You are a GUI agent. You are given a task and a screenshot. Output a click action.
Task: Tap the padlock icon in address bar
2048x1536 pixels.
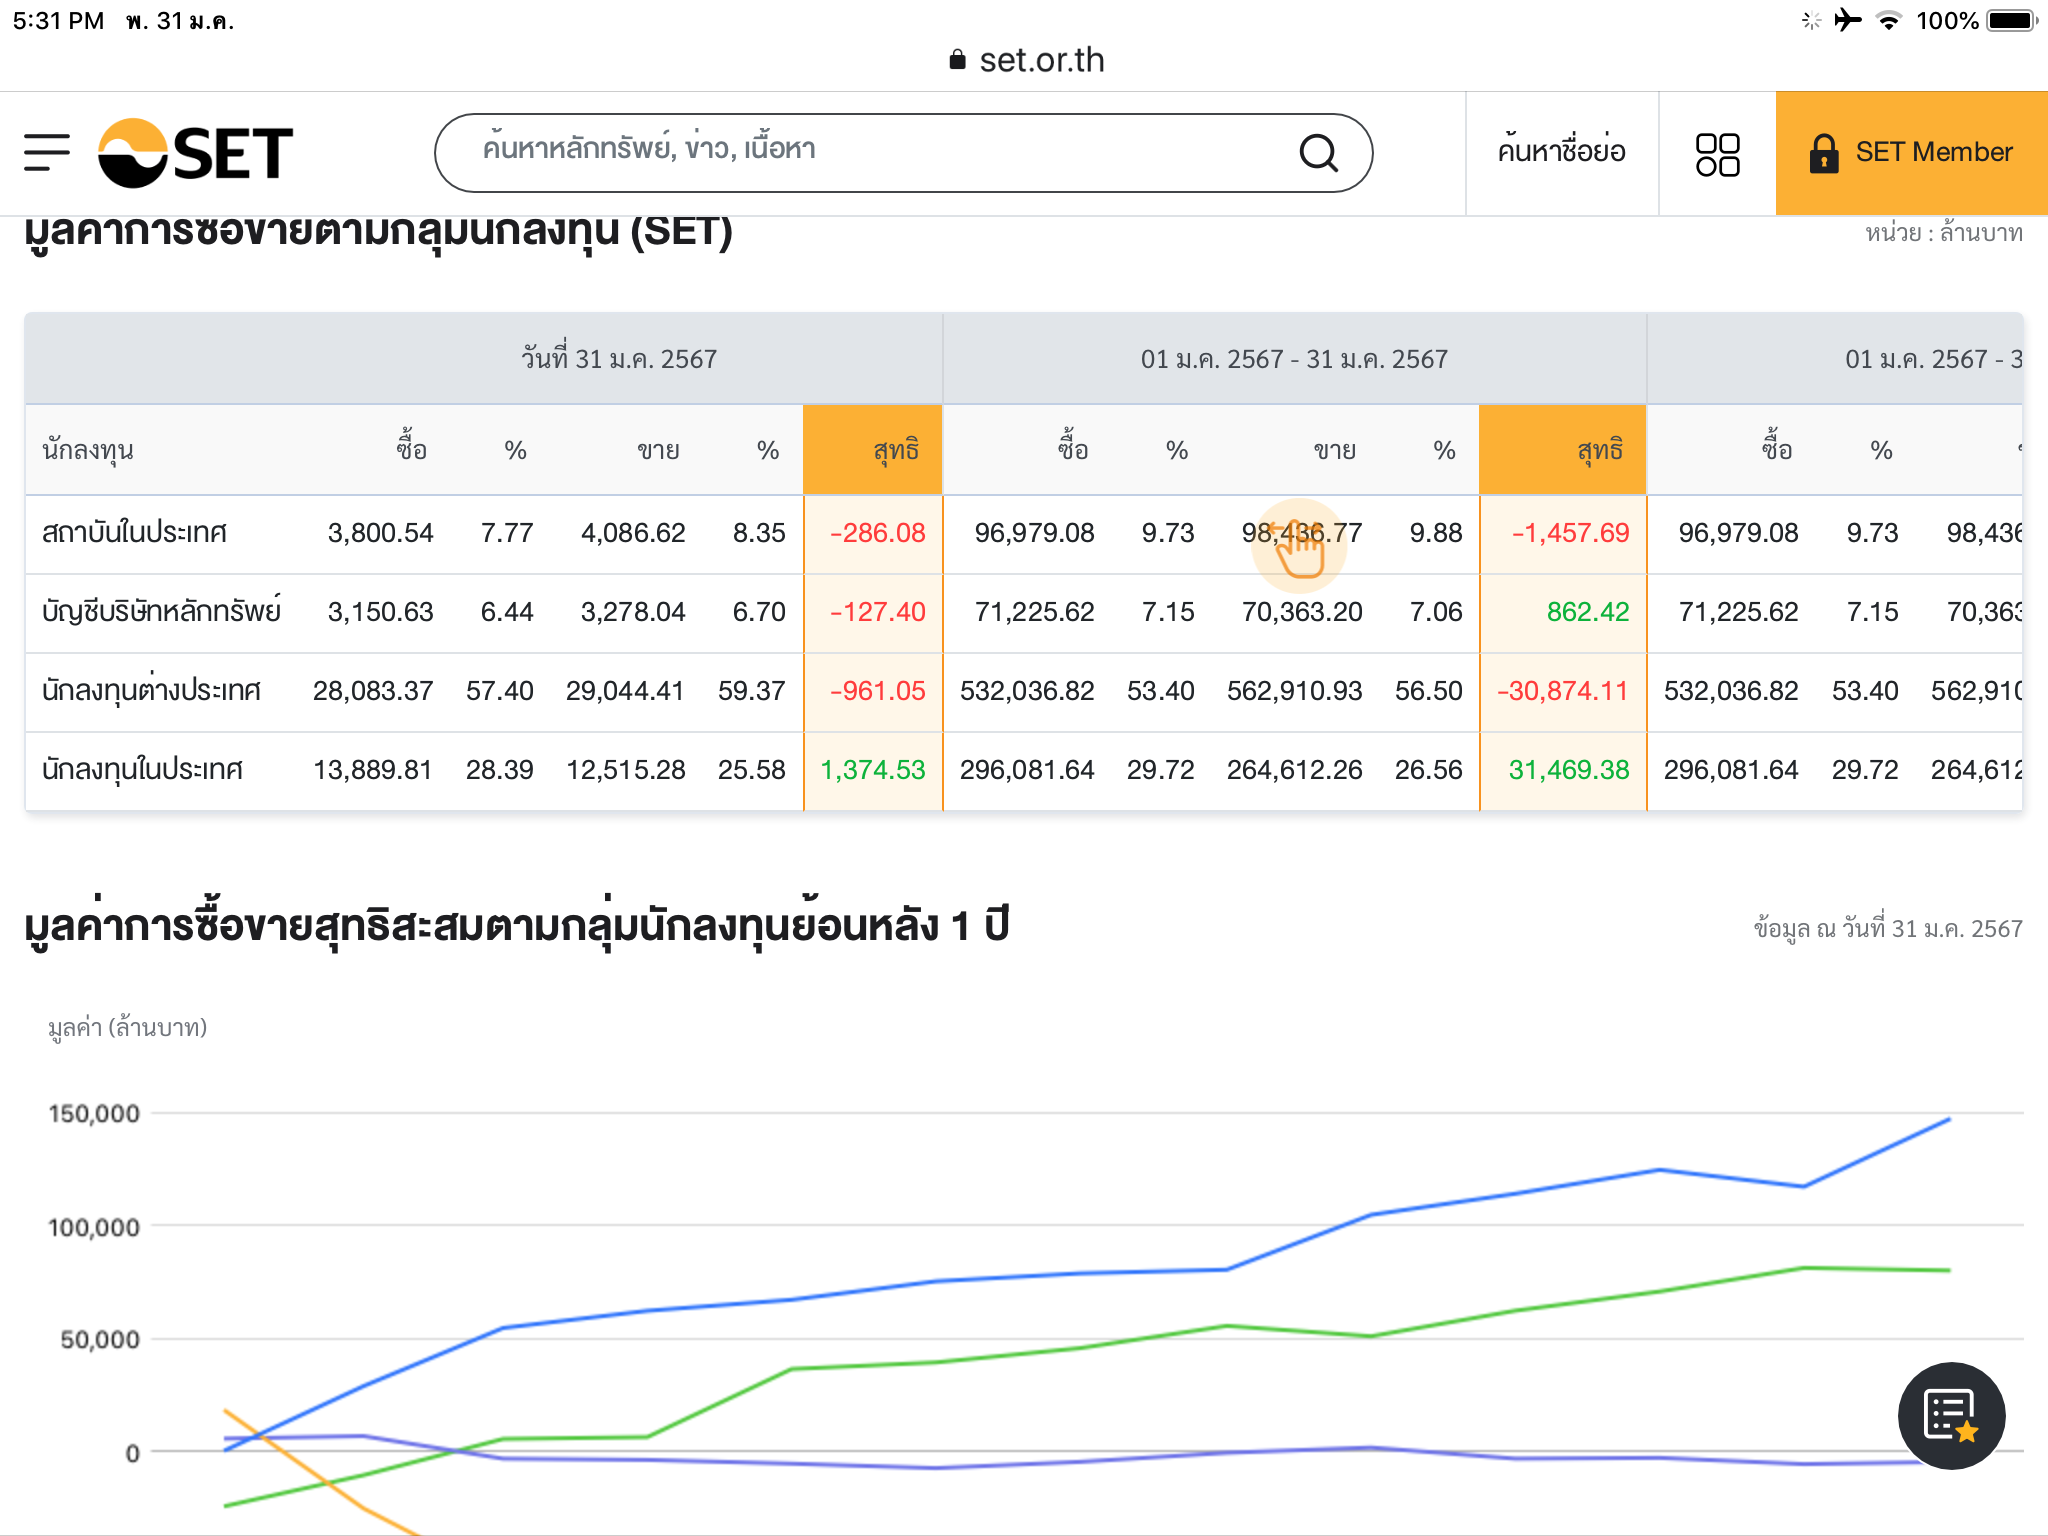(957, 60)
